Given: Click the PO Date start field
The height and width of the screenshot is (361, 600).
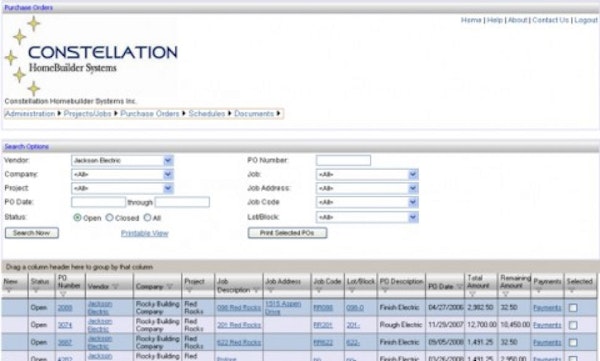Looking at the screenshot, I should tap(98, 202).
